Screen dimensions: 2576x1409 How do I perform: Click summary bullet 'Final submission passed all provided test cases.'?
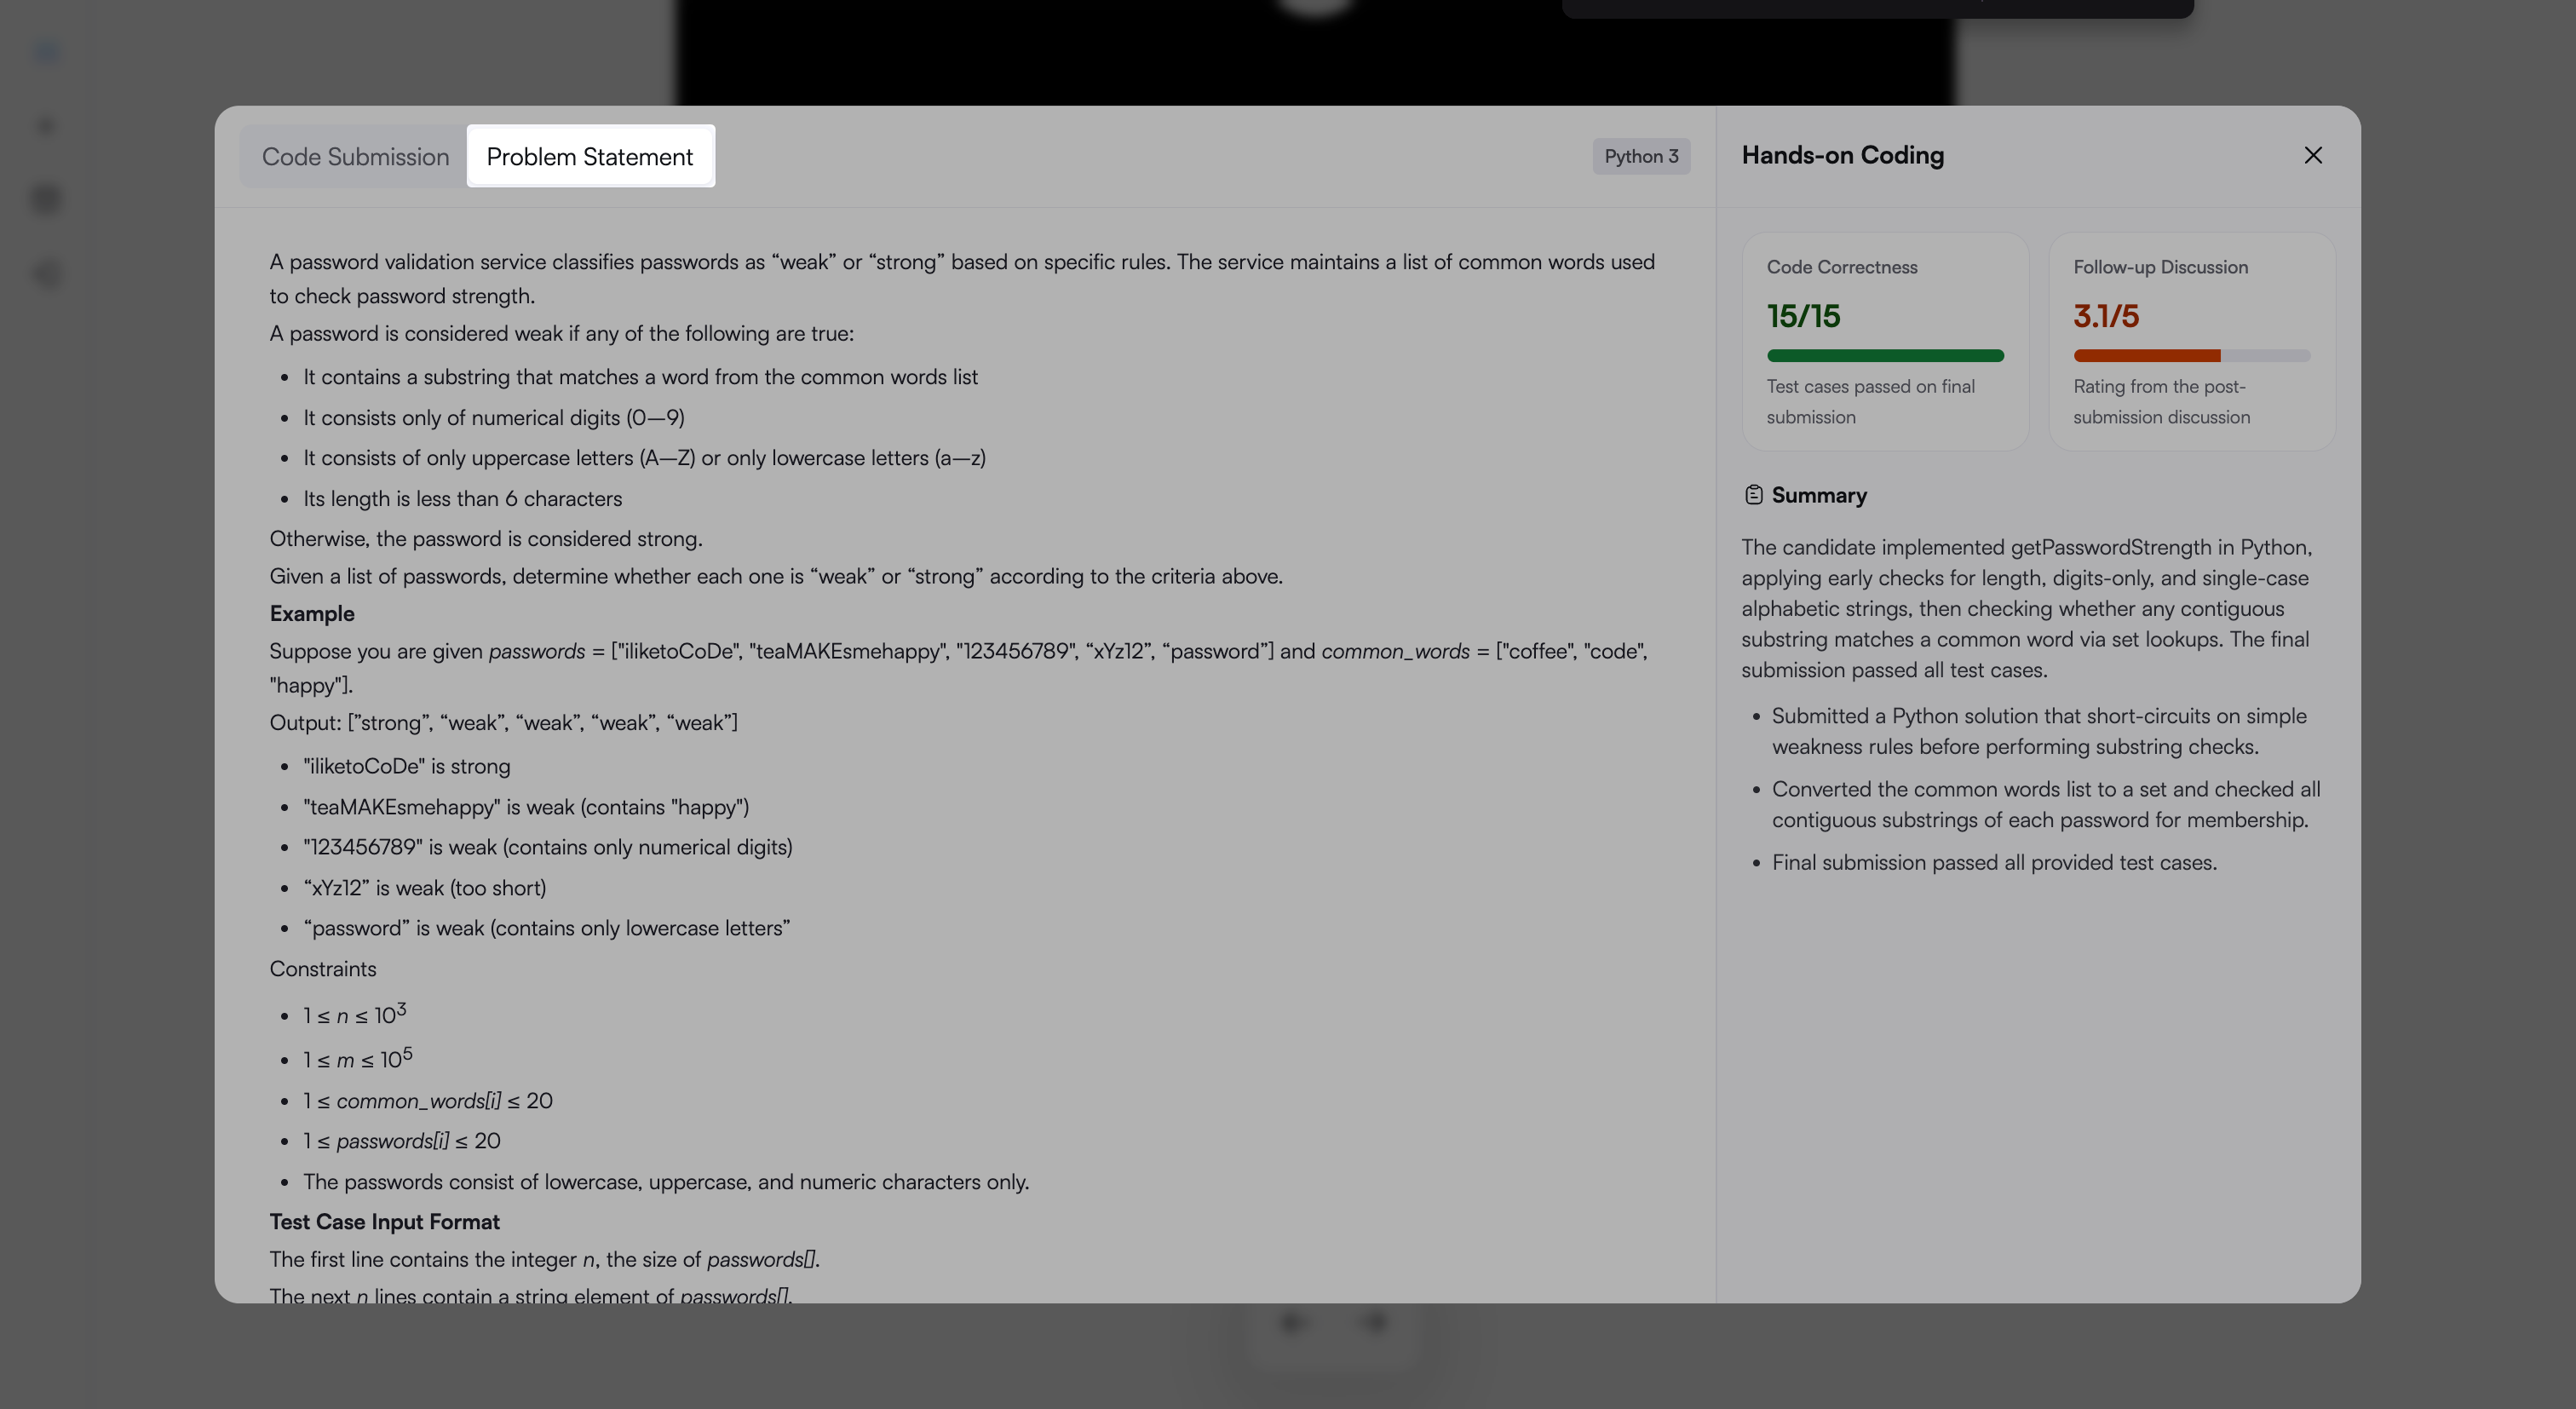point(1994,862)
